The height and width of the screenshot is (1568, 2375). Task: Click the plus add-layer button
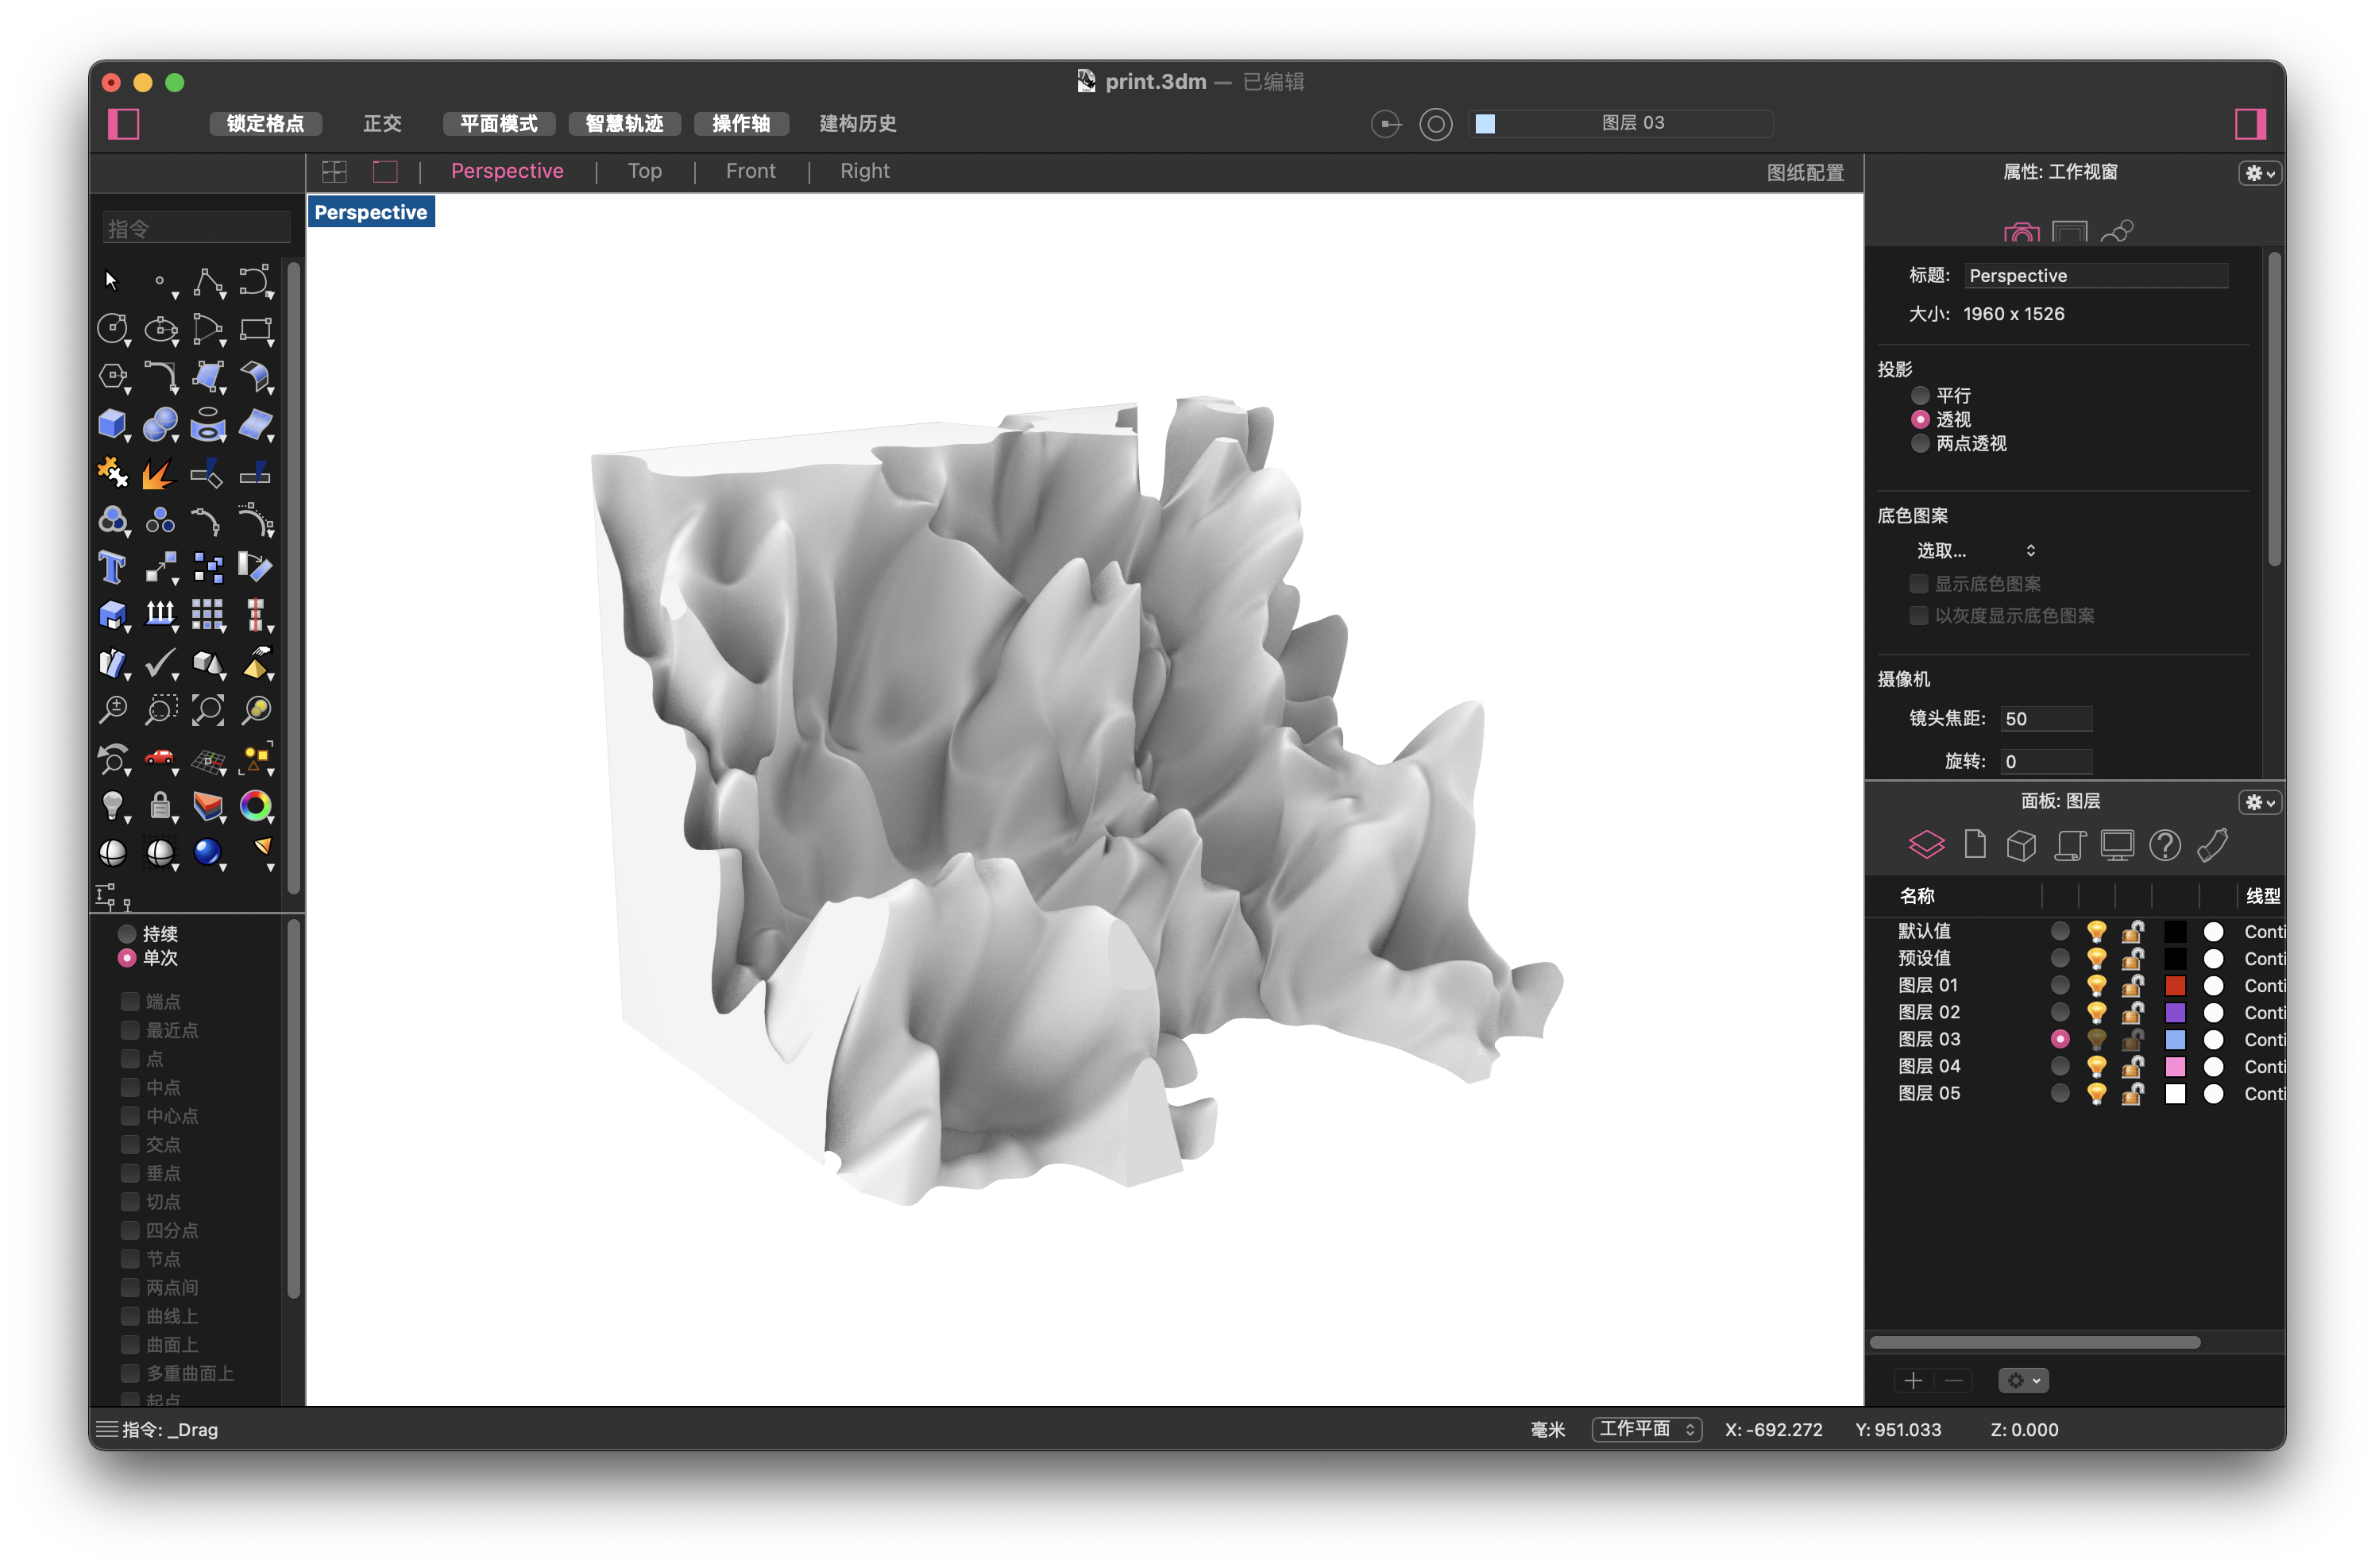1913,1380
